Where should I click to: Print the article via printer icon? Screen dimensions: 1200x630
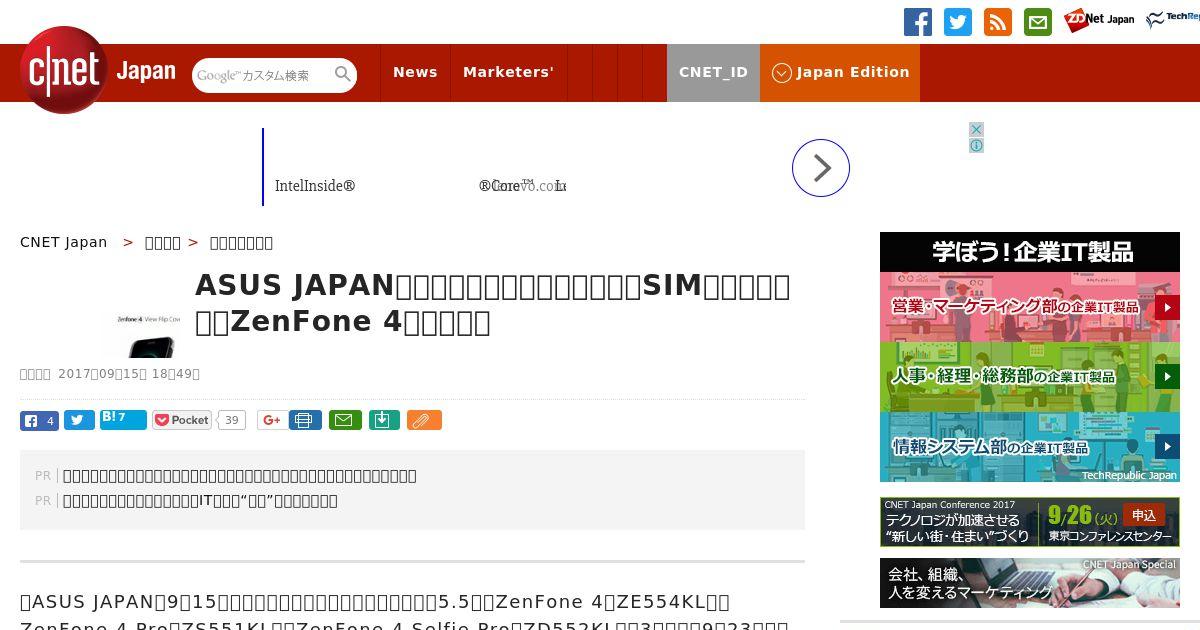tap(305, 420)
